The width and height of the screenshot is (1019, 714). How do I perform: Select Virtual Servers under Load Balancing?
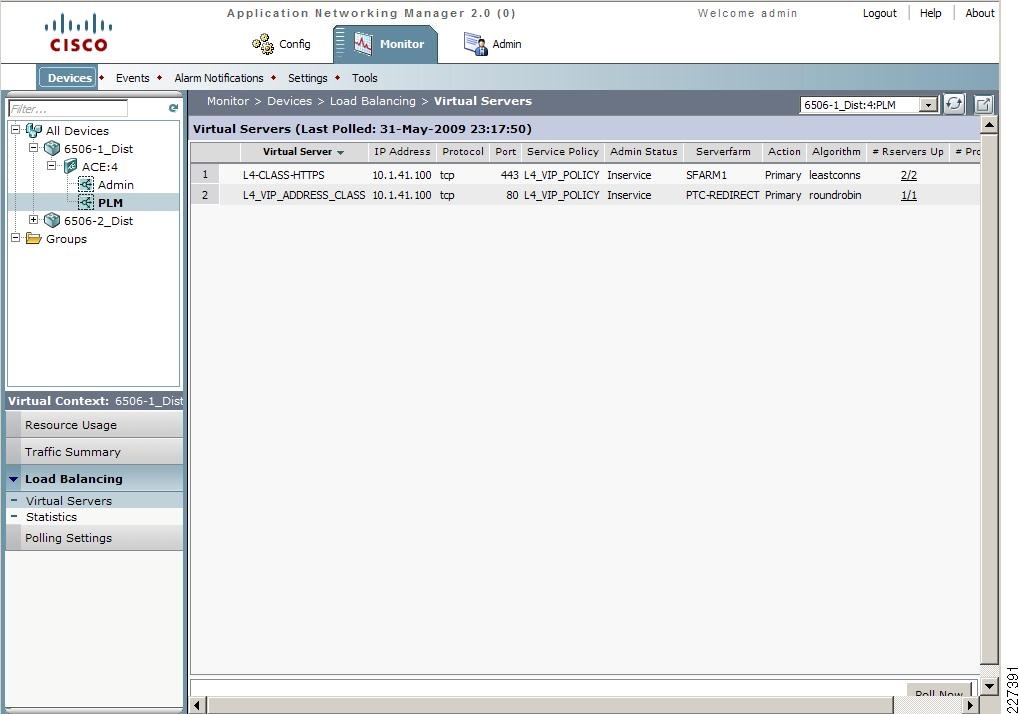pyautogui.click(x=94, y=500)
